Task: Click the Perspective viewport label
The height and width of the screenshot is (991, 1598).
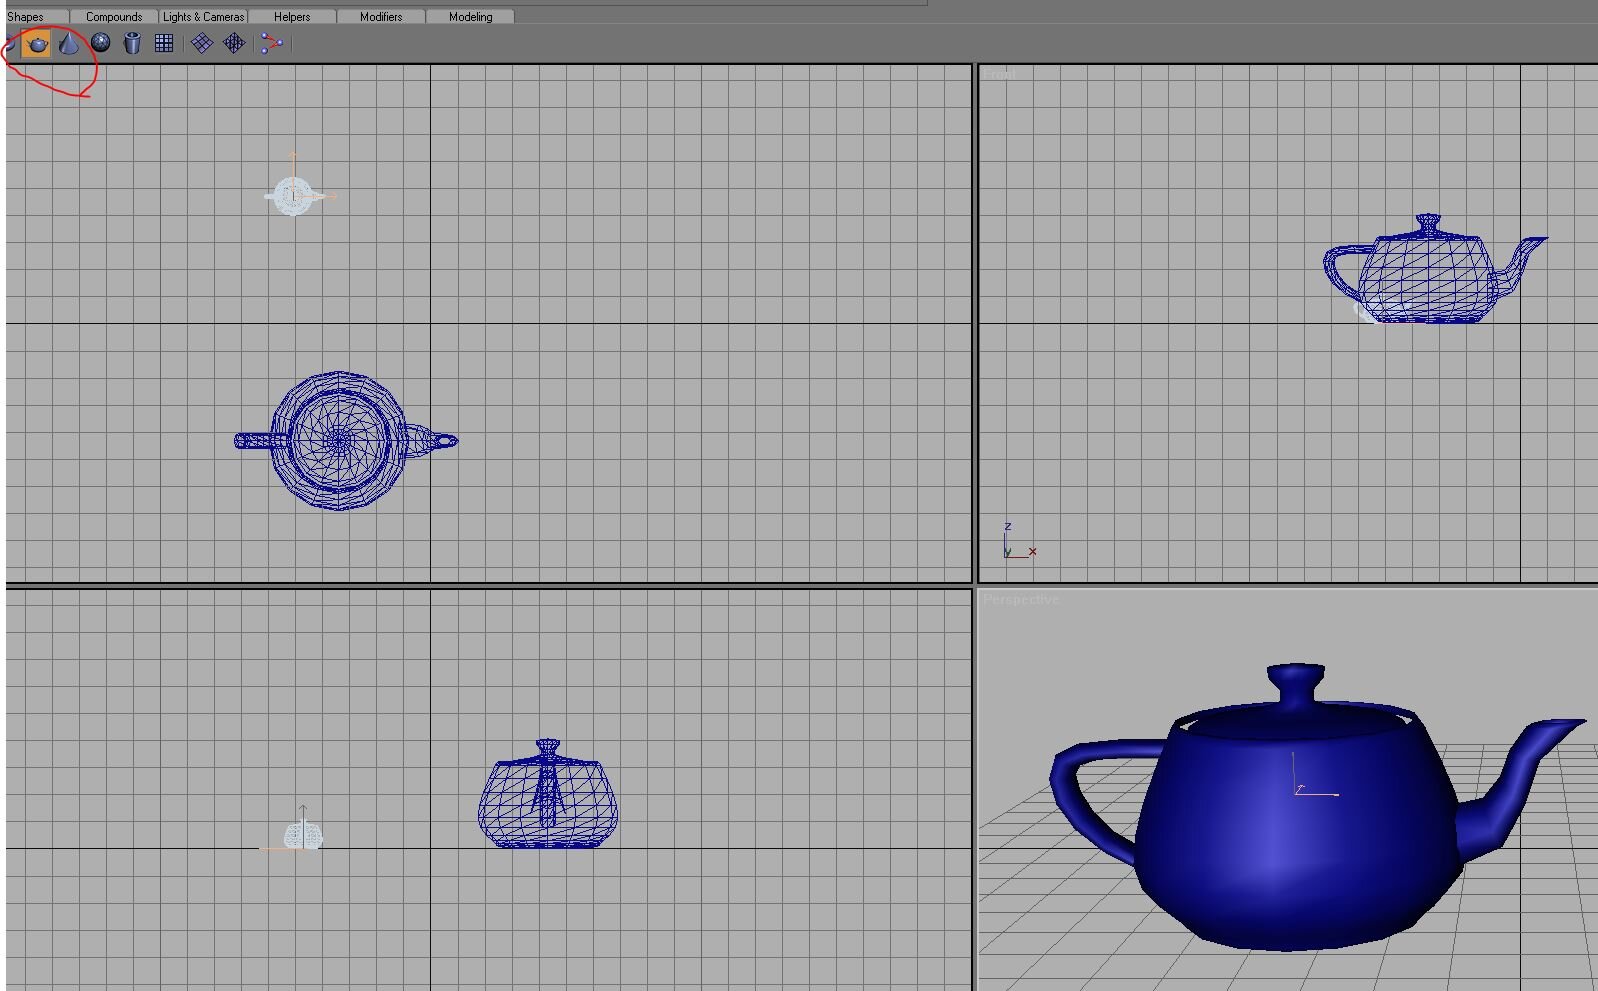Action: 1021,600
